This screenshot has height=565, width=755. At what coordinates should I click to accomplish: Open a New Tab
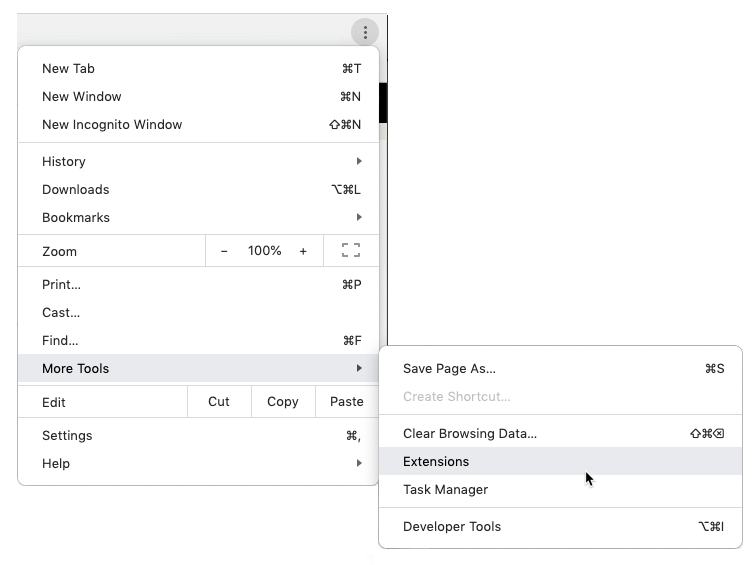(x=69, y=69)
